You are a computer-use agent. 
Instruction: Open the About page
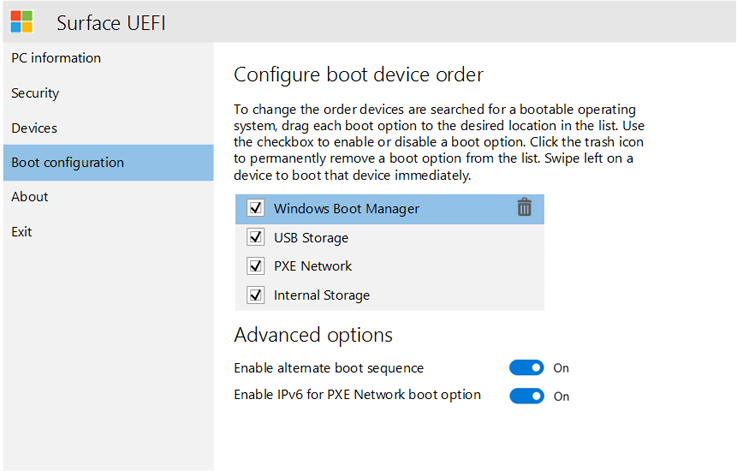click(30, 197)
